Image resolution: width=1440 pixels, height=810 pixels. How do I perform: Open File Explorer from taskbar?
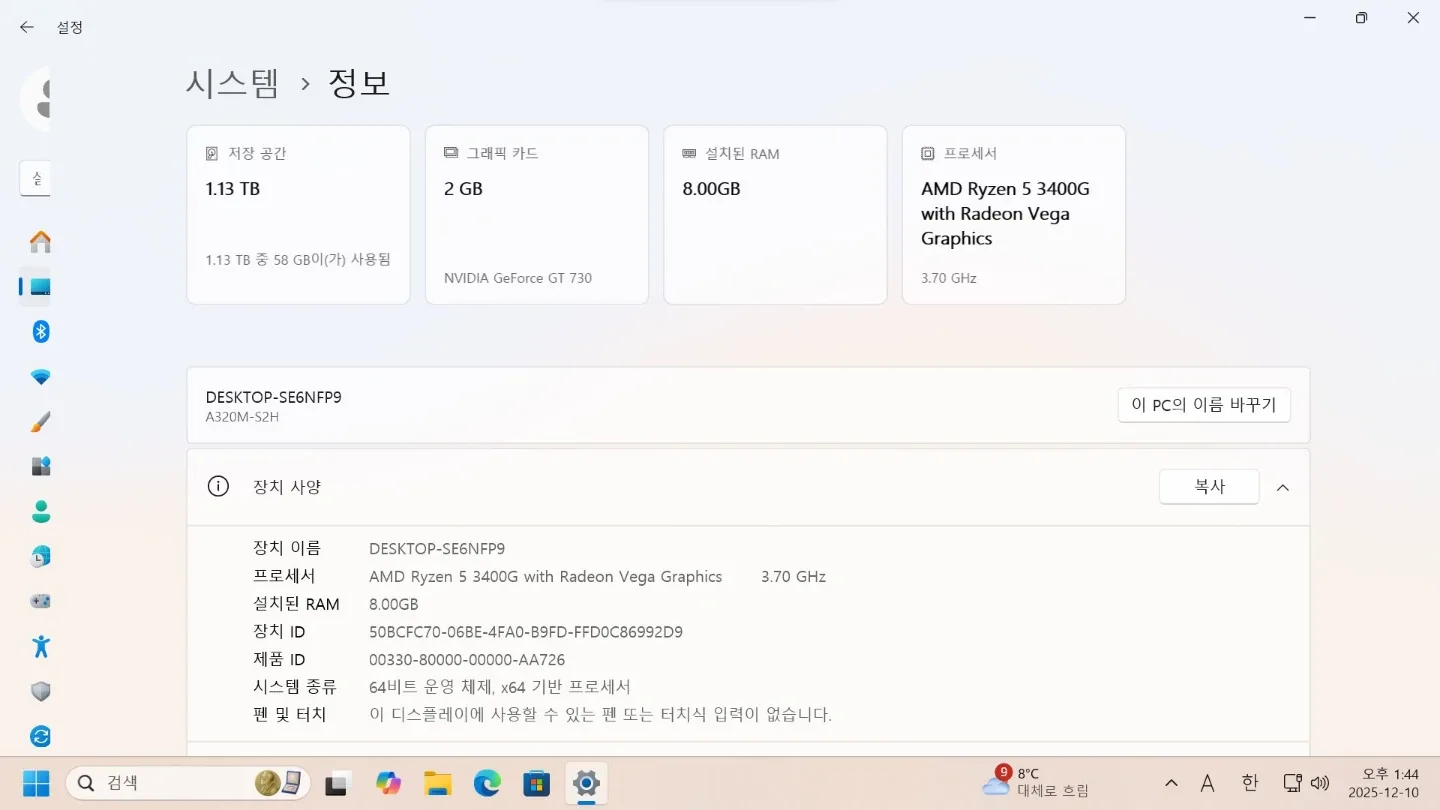[437, 783]
